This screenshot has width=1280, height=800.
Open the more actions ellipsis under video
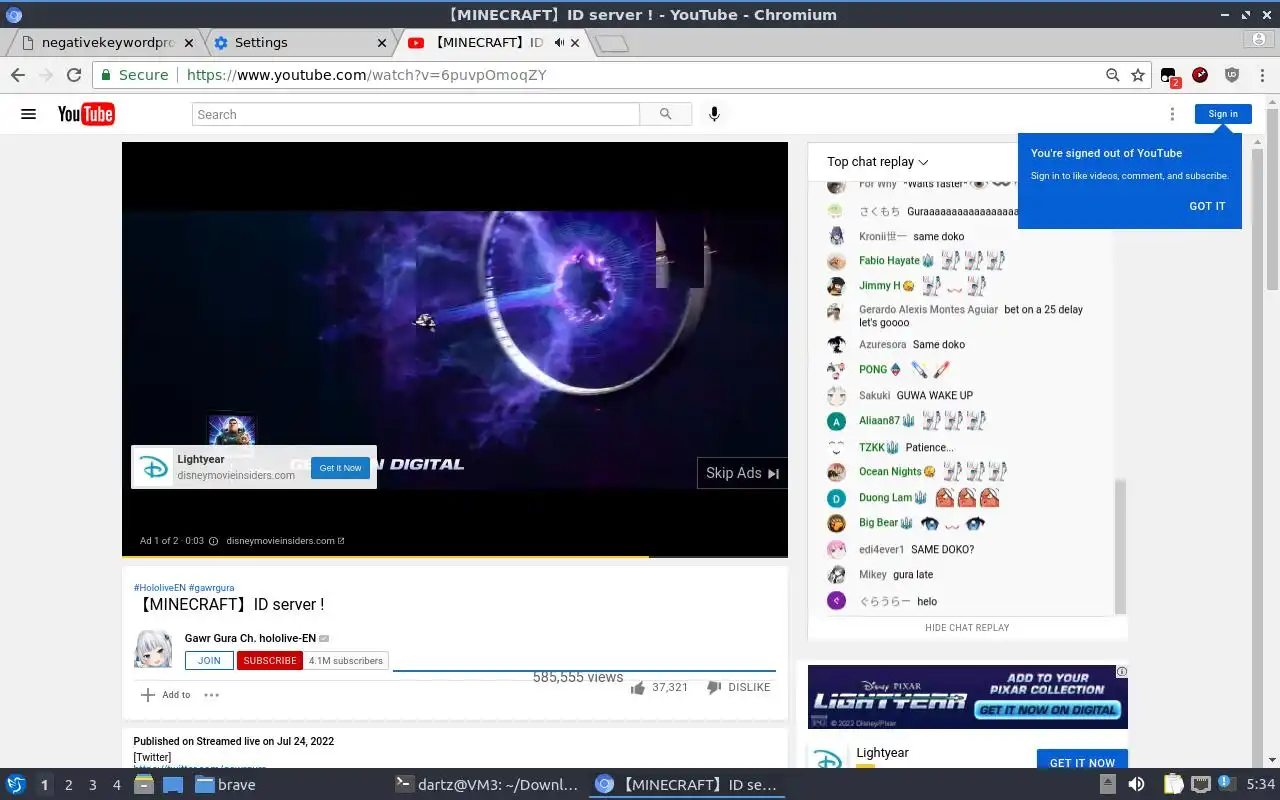coord(211,695)
